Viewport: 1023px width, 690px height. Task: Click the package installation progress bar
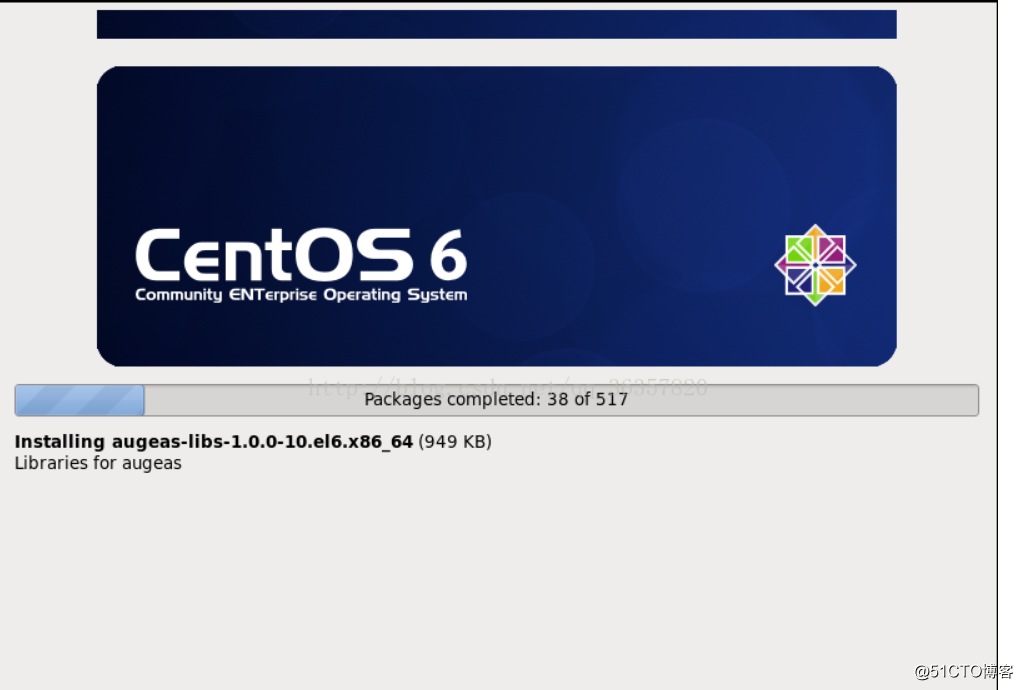(x=496, y=400)
